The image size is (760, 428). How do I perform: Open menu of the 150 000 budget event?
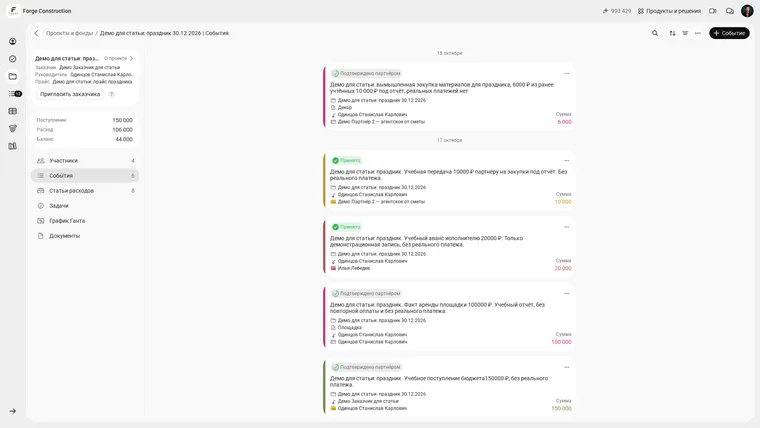tap(566, 367)
